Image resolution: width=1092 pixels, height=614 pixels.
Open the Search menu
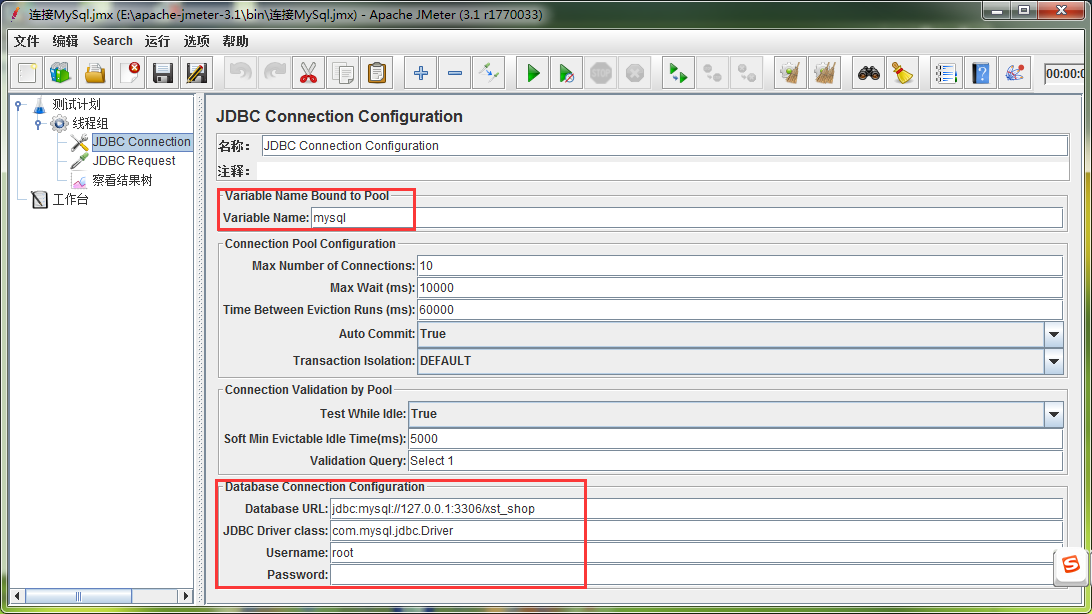coord(113,41)
